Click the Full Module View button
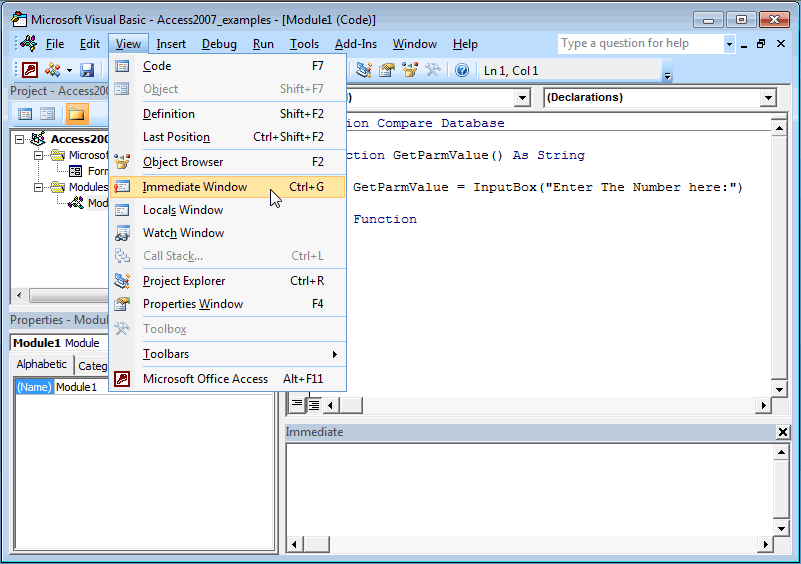The width and height of the screenshot is (801, 564). coord(314,405)
